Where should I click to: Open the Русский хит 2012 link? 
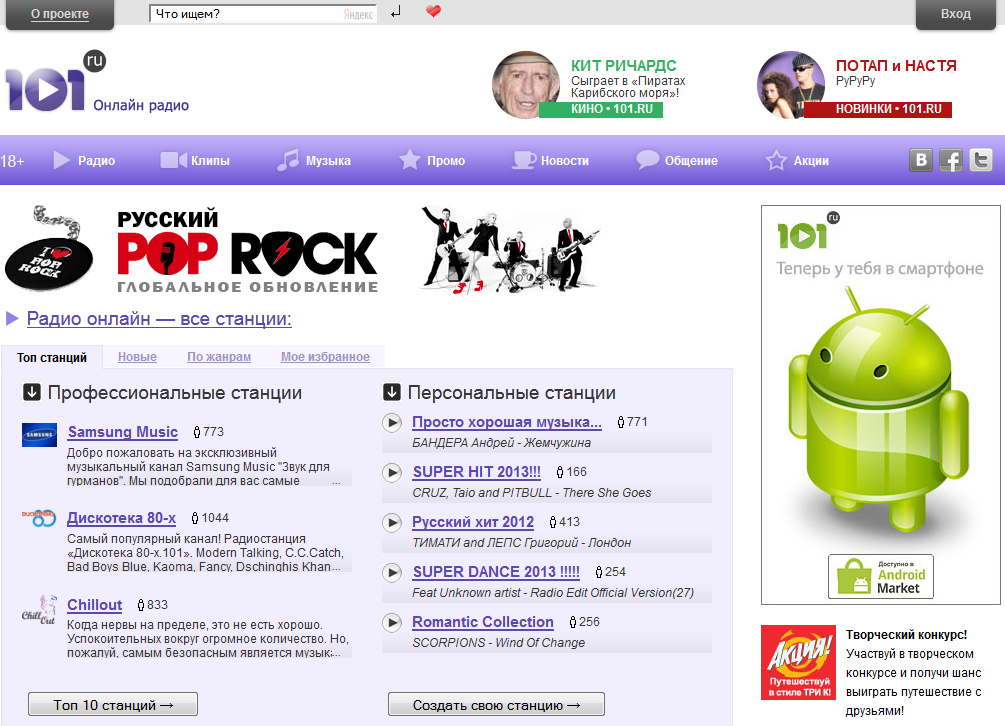[x=473, y=522]
